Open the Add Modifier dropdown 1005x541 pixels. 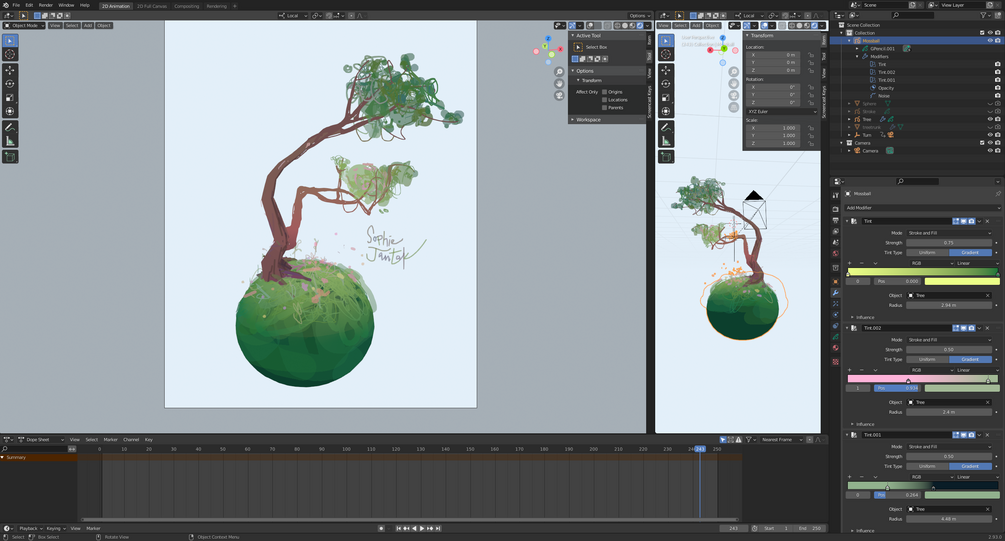[922, 208]
